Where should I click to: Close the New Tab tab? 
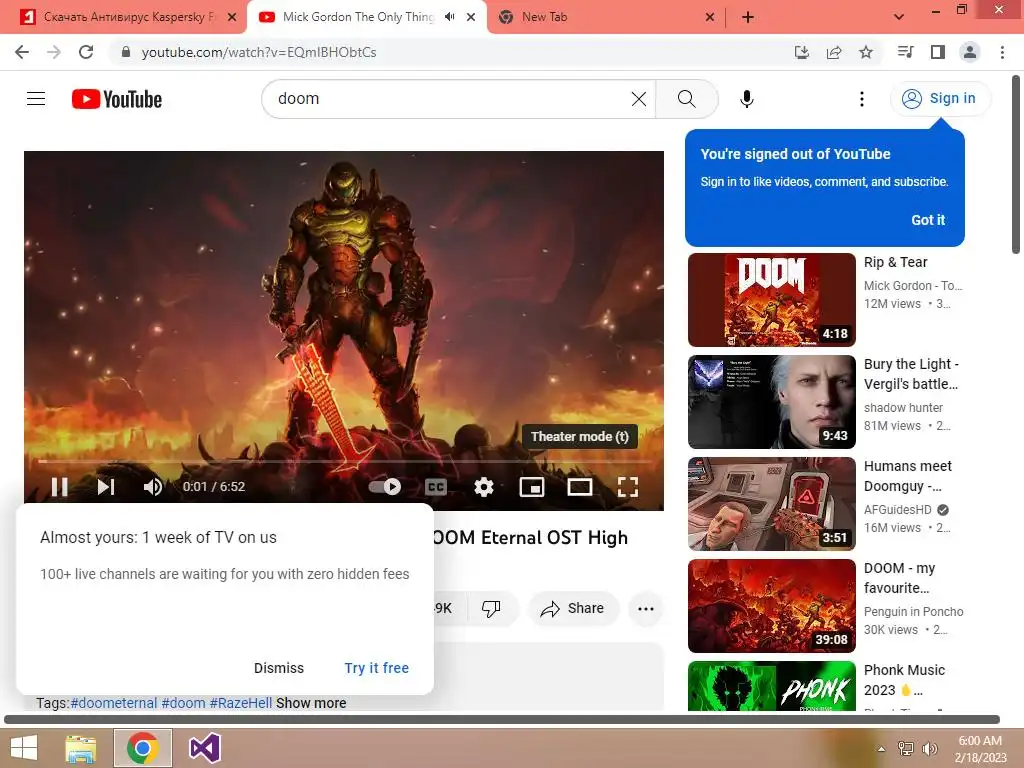[710, 17]
